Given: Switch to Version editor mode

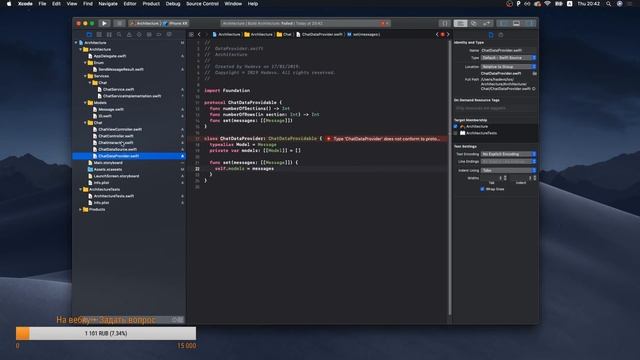Looking at the screenshot, I should click(487, 23).
